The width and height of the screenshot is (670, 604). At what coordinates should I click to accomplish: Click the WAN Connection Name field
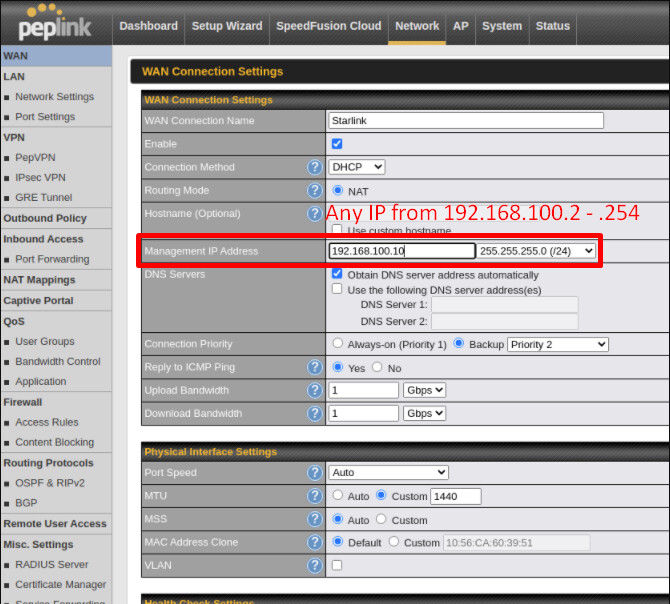point(466,121)
